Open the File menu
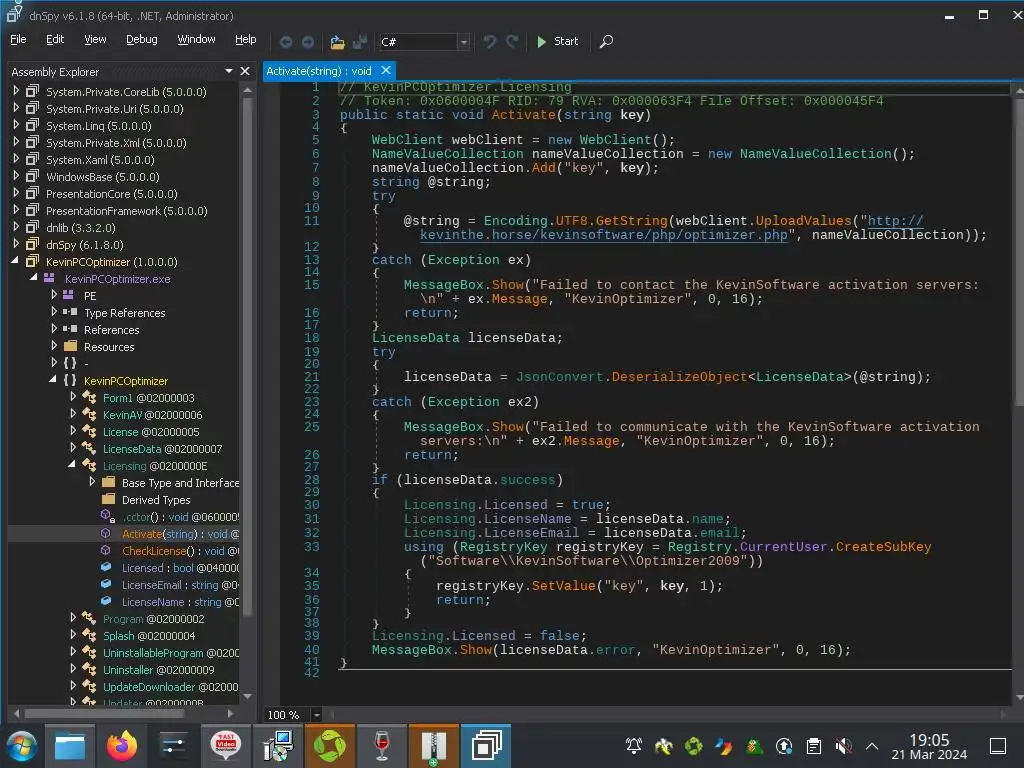Screen dimensions: 1024x768 [x=18, y=39]
